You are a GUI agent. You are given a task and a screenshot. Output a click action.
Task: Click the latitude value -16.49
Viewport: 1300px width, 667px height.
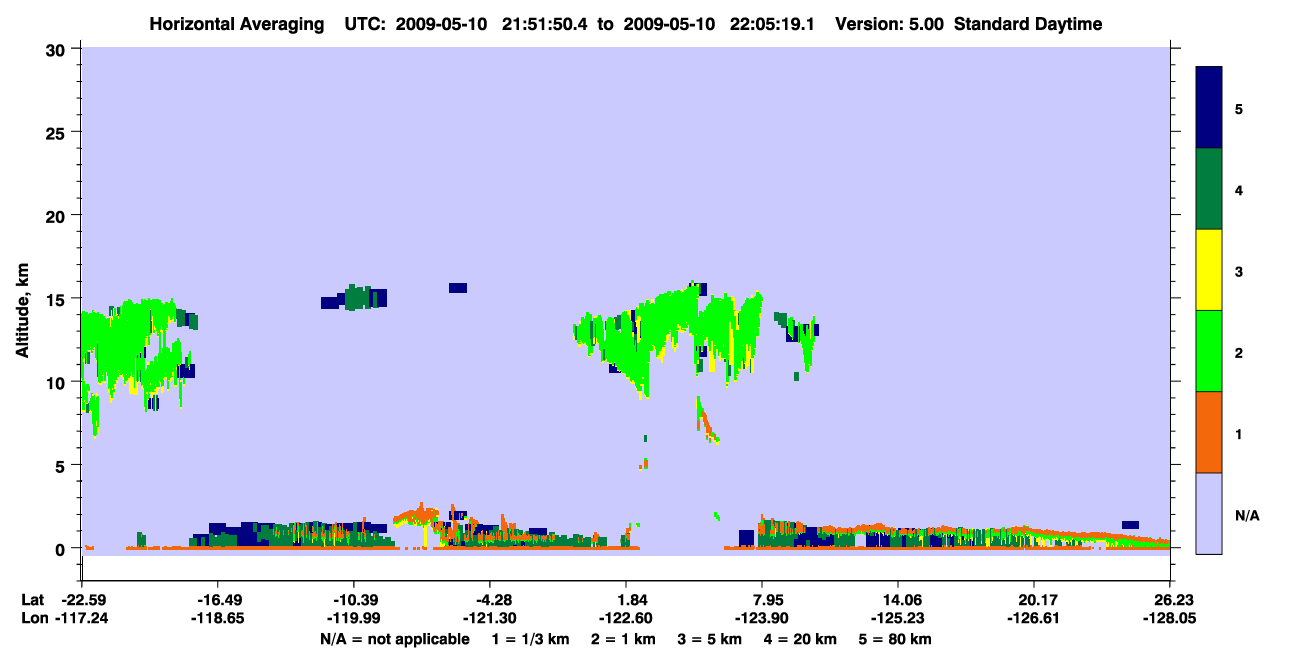point(217,600)
